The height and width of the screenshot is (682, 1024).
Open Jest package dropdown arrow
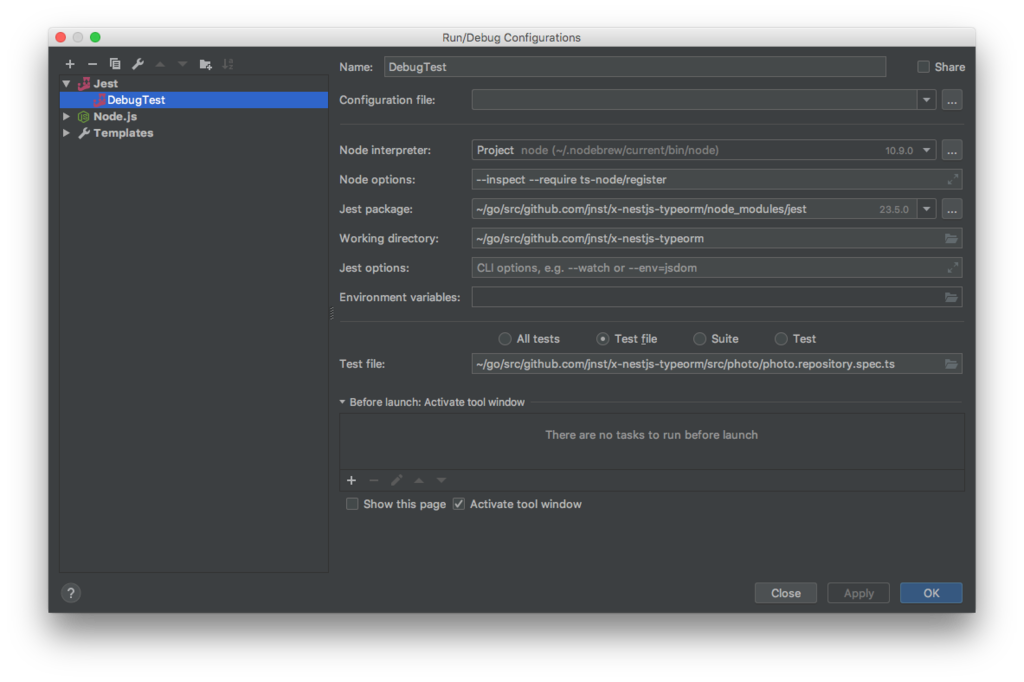coord(926,209)
